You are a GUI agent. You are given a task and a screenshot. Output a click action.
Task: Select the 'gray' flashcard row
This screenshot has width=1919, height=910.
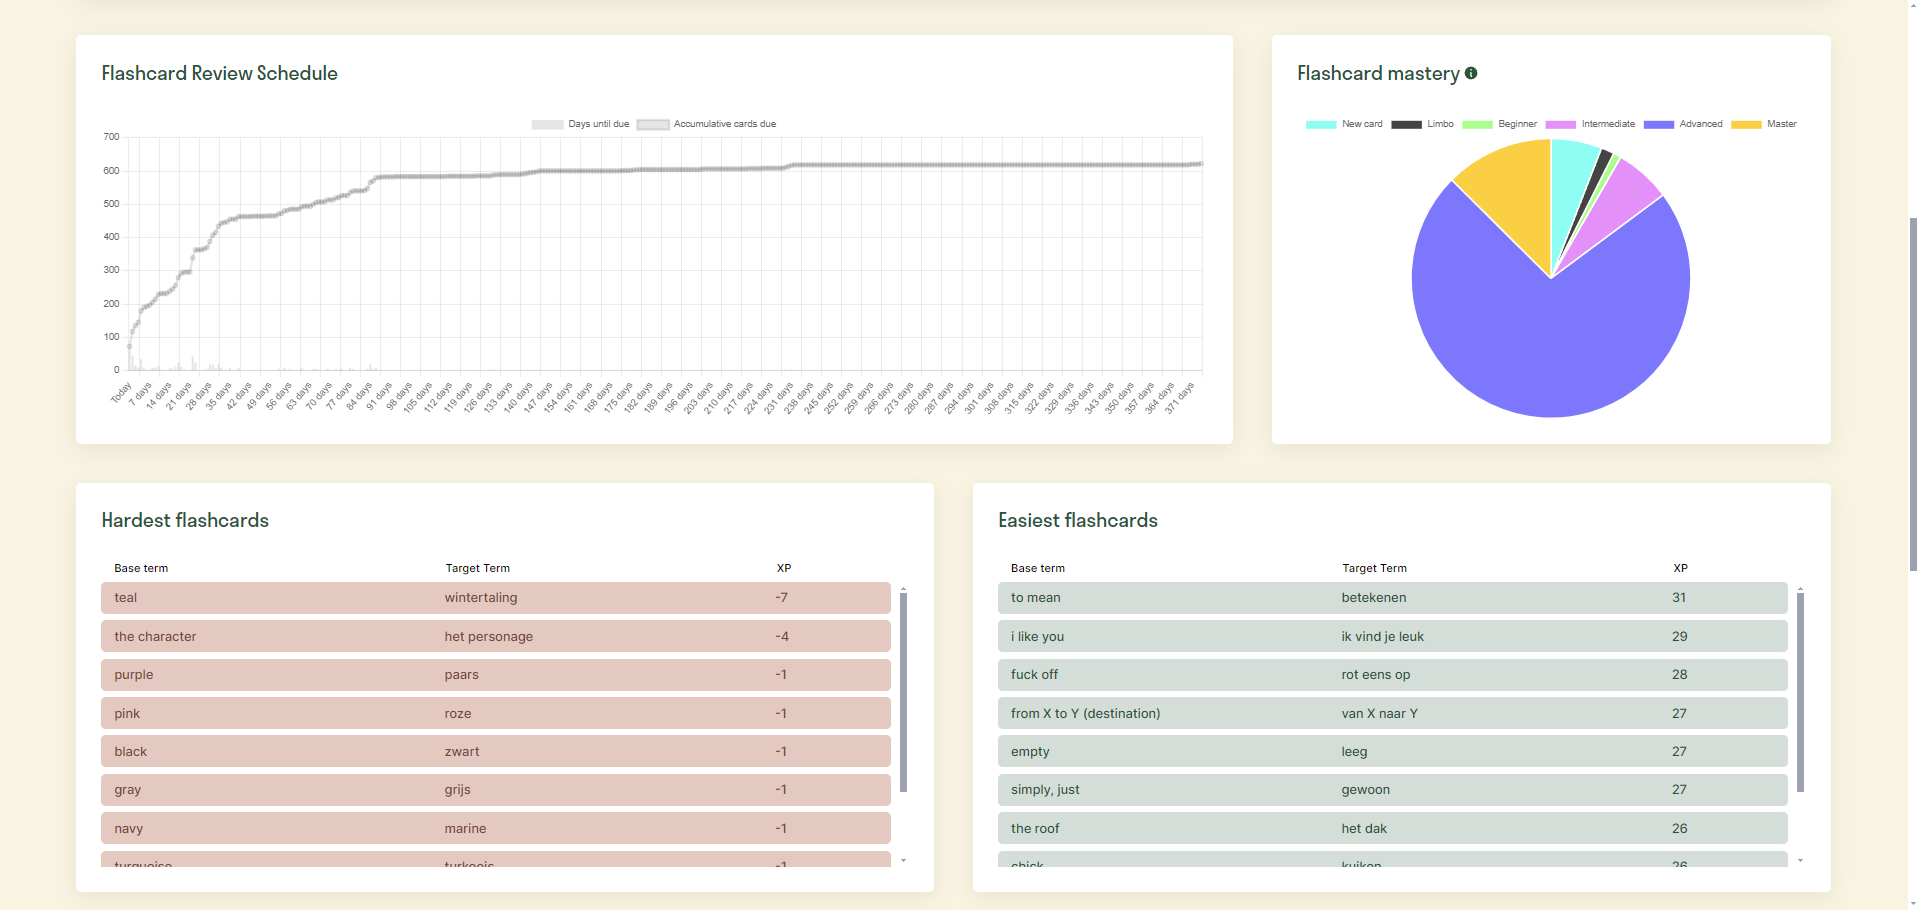coord(496,790)
